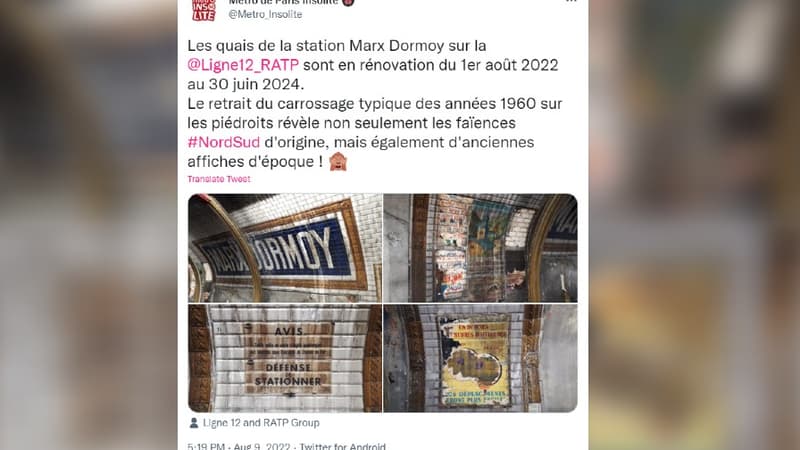Viewport: 800px width, 450px height.
Task: Follow the @Ligne12_RATP mention link
Action: tap(243, 65)
